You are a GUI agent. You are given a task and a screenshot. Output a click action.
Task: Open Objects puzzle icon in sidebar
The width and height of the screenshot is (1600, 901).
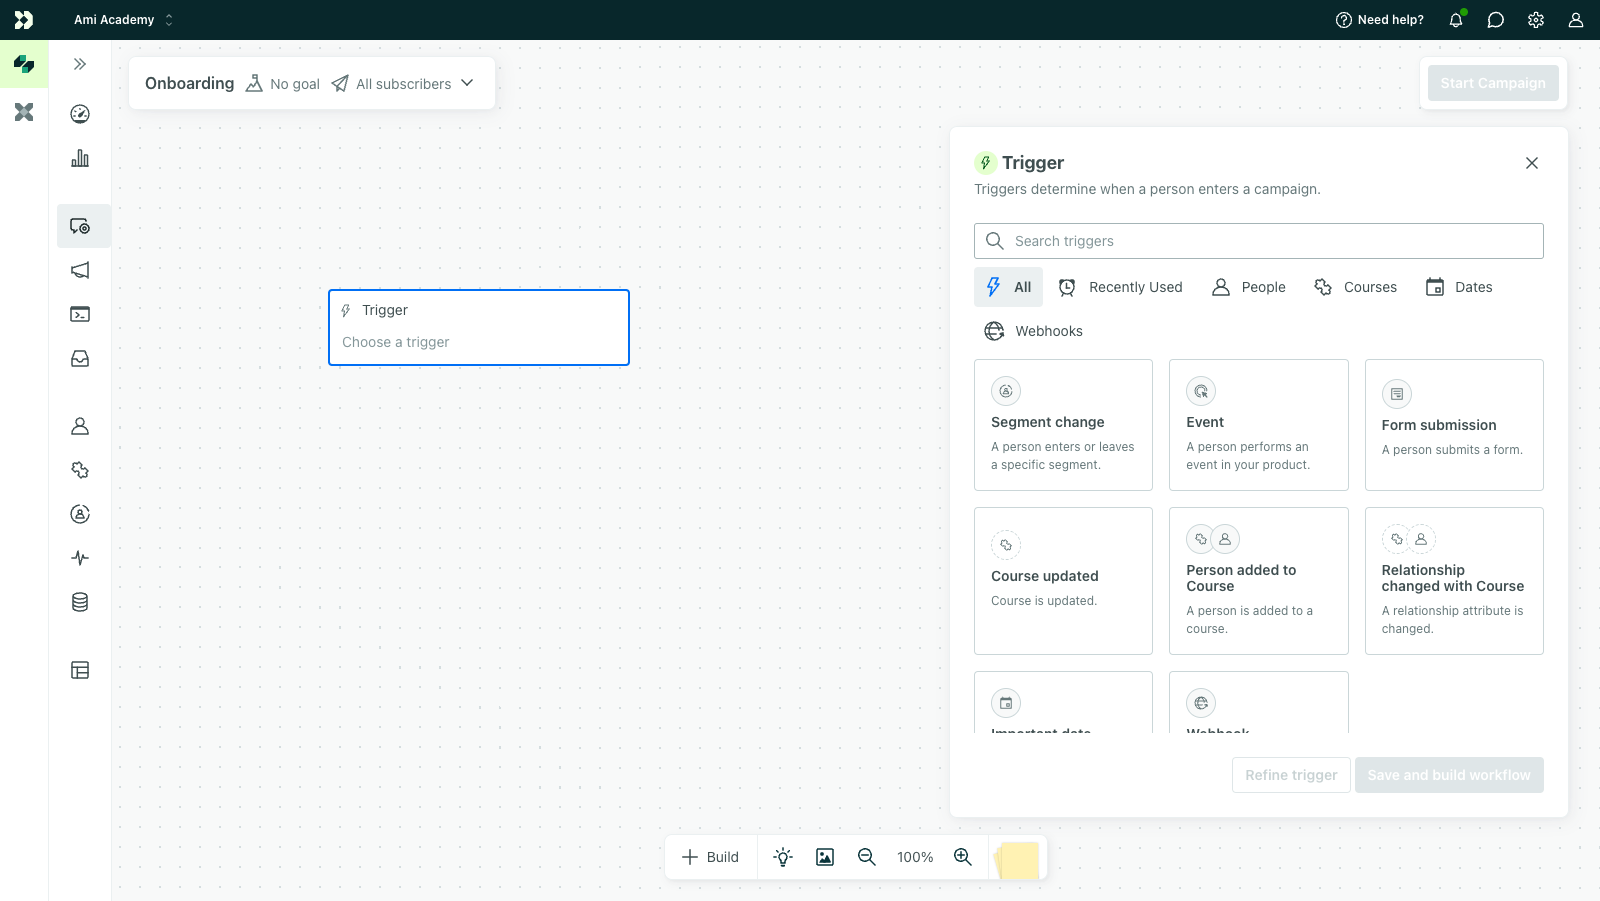(x=80, y=470)
